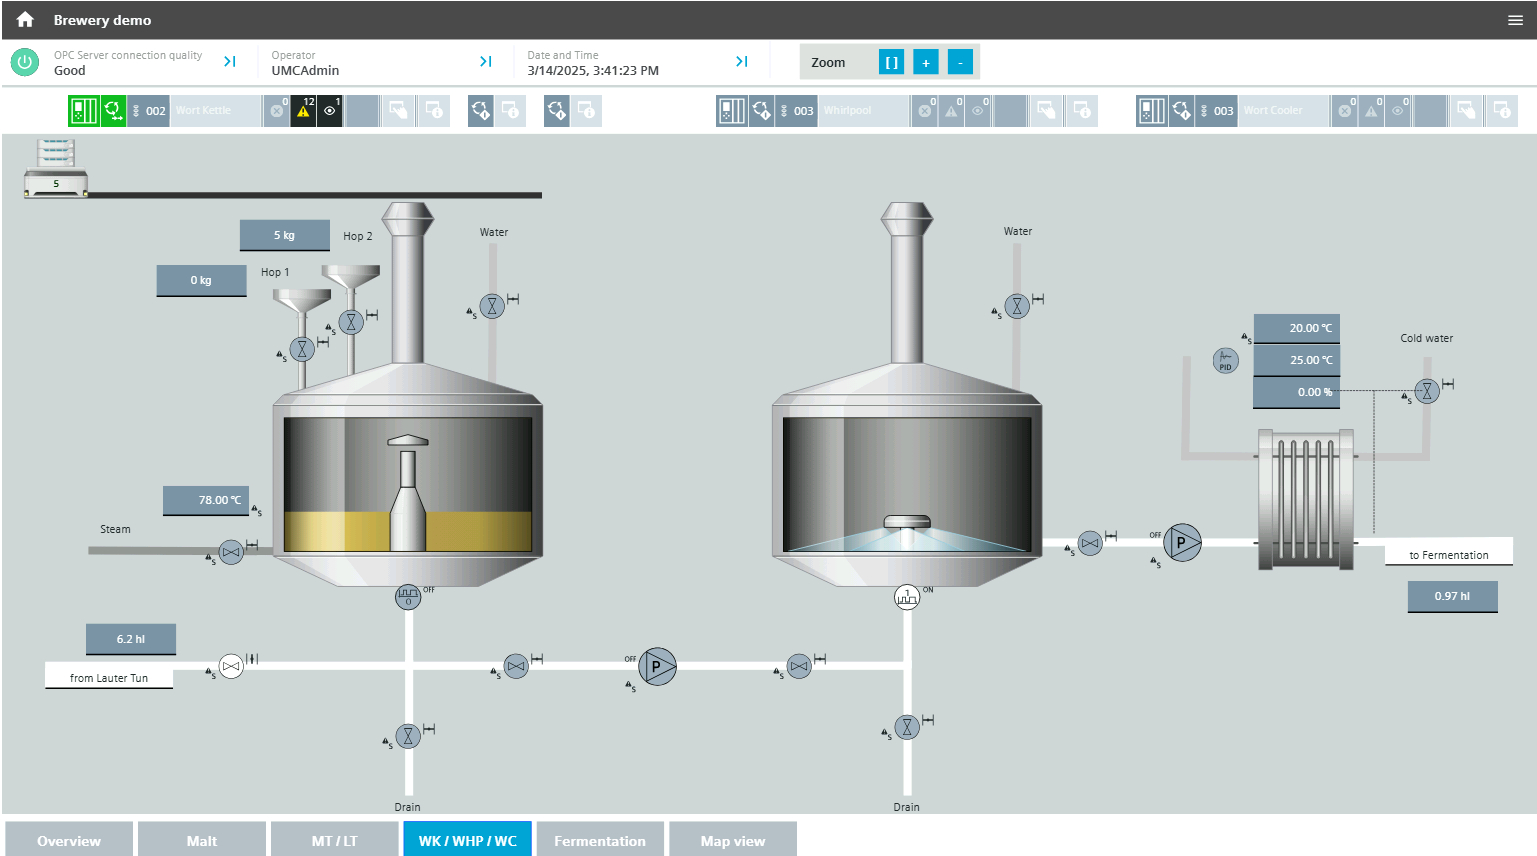The image size is (1537, 856).
Task: Reset zoom with the fit bracket button
Action: [891, 63]
